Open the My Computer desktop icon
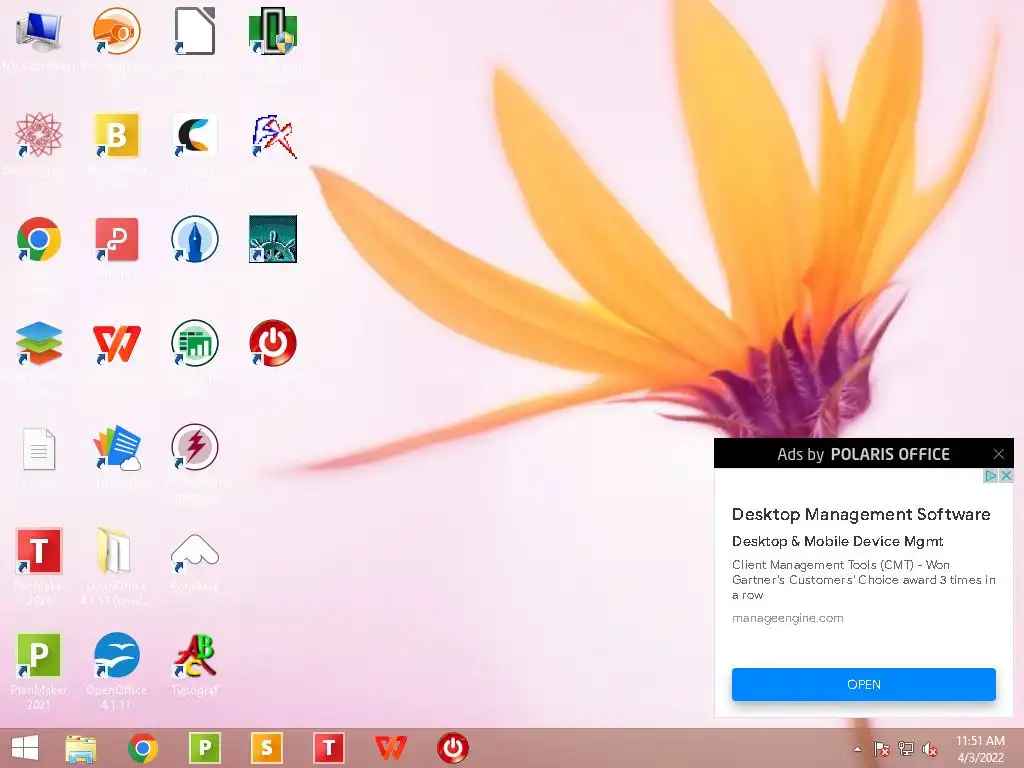Viewport: 1024px width, 768px height. click(39, 31)
